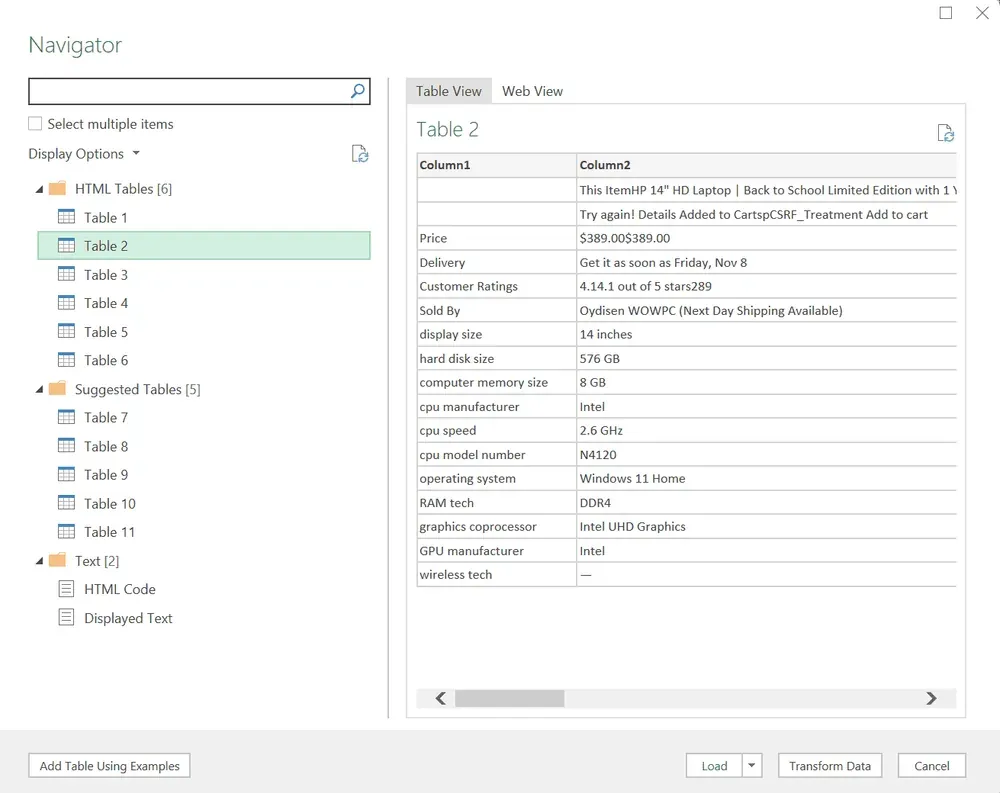Screen dimensions: 1000x793
Task: Collapse the HTML Tables group
Action: [x=40, y=189]
